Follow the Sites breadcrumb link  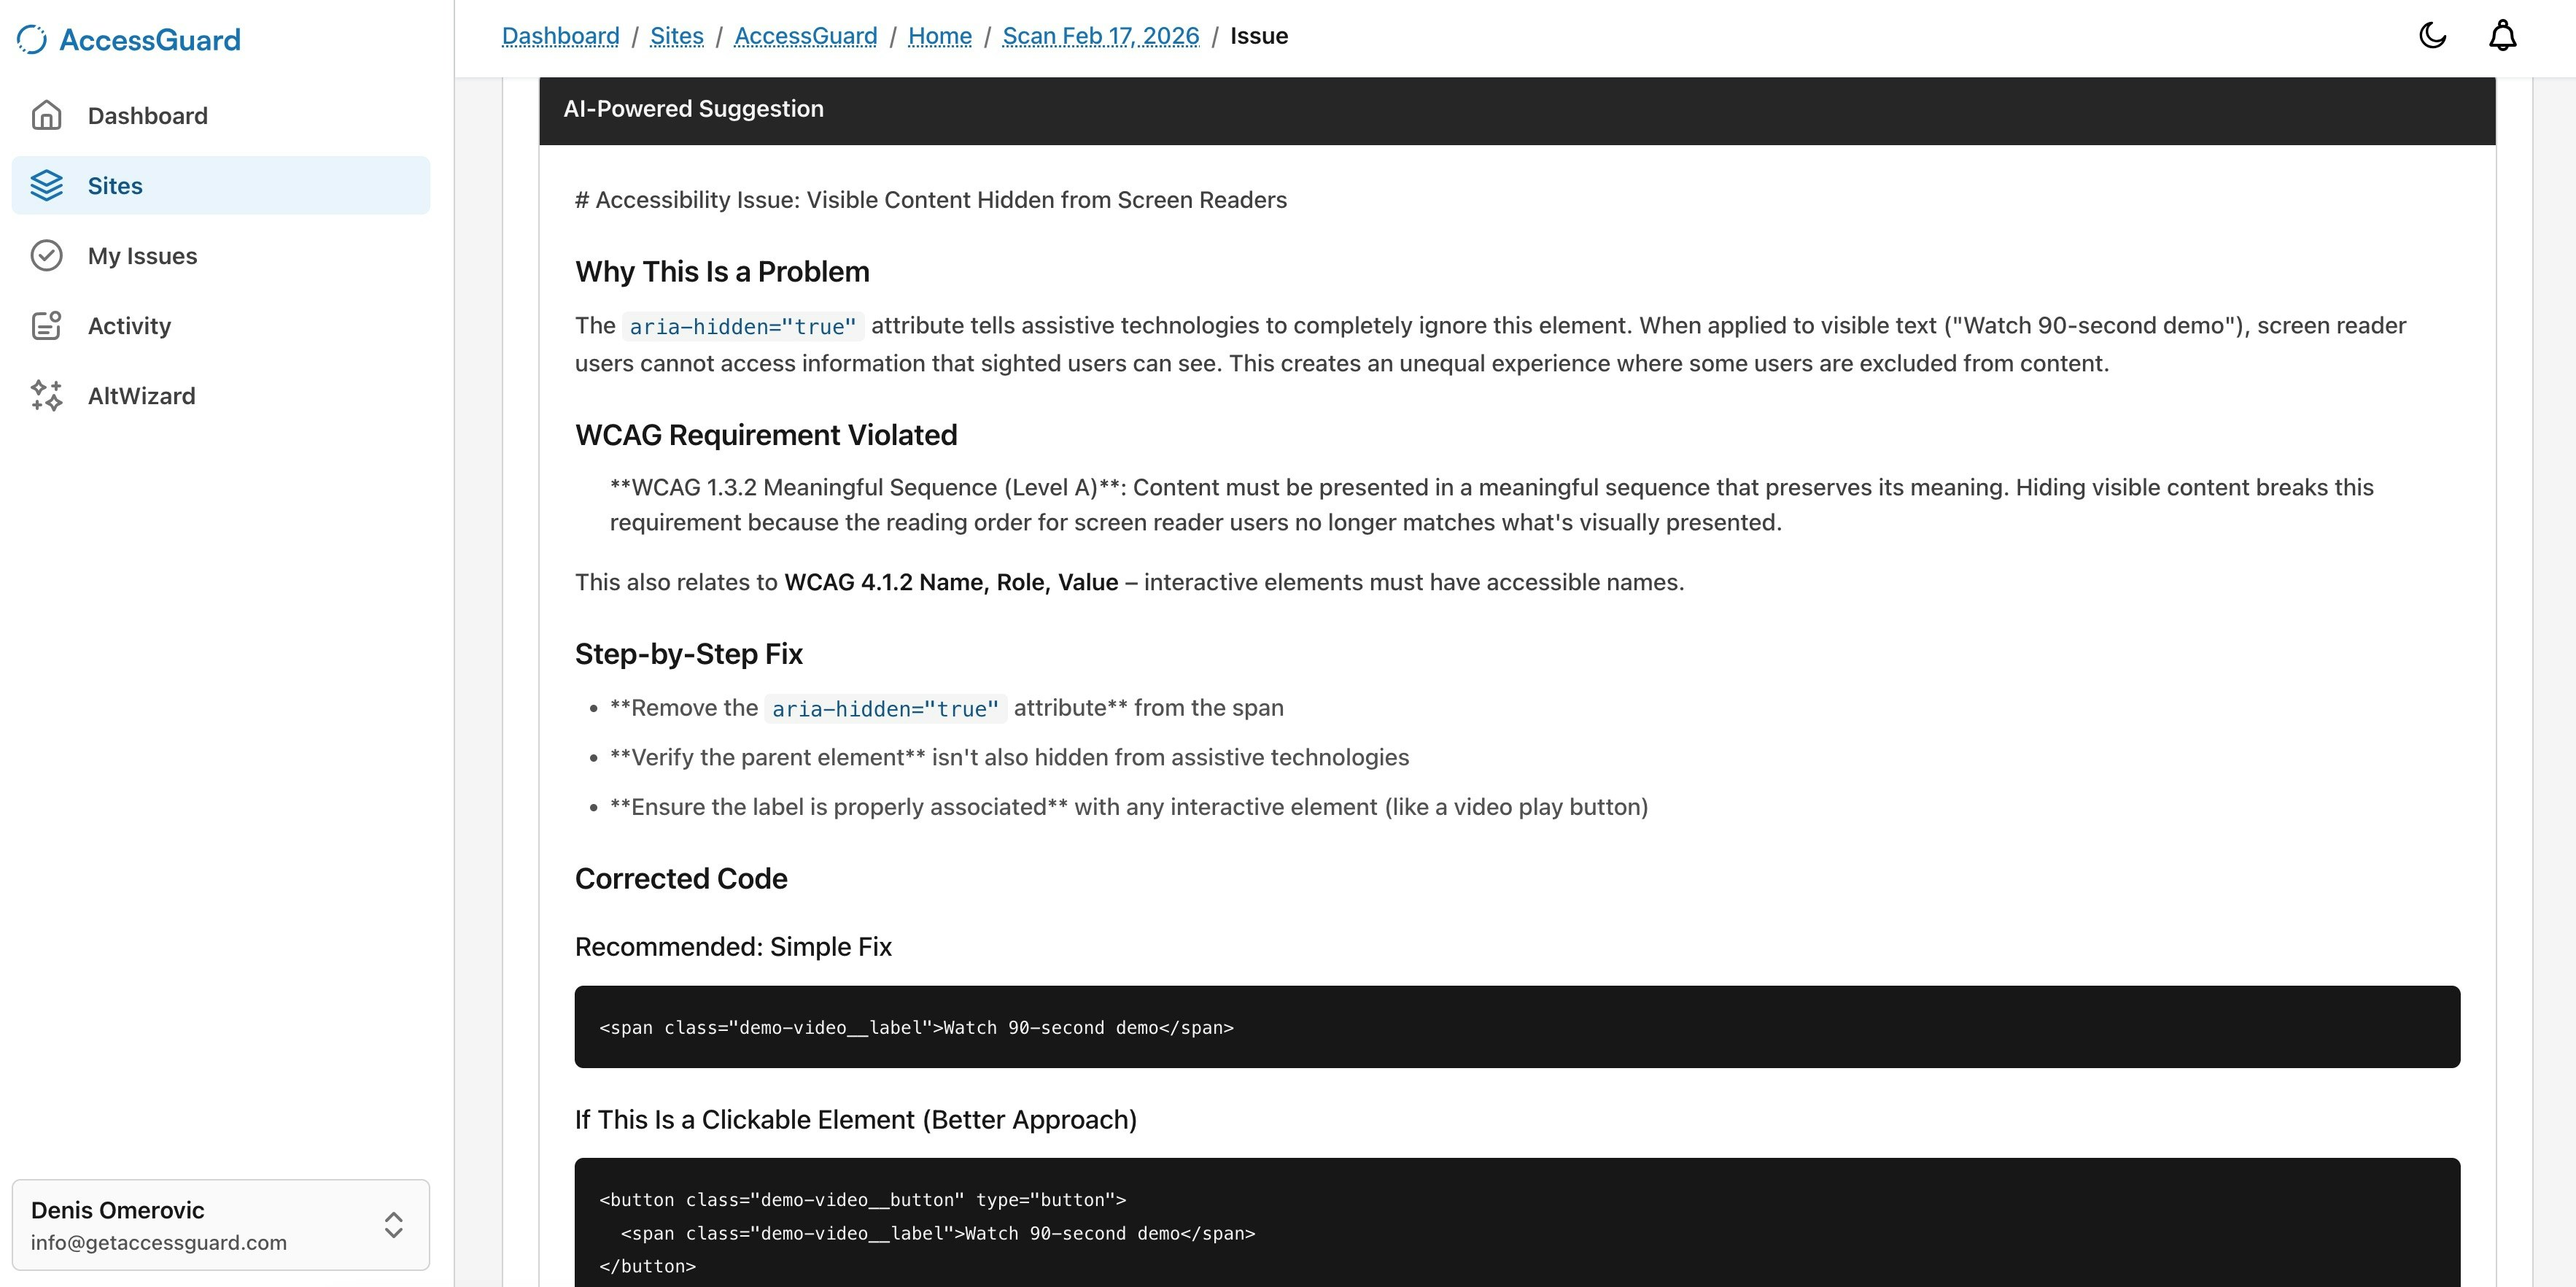click(x=676, y=36)
